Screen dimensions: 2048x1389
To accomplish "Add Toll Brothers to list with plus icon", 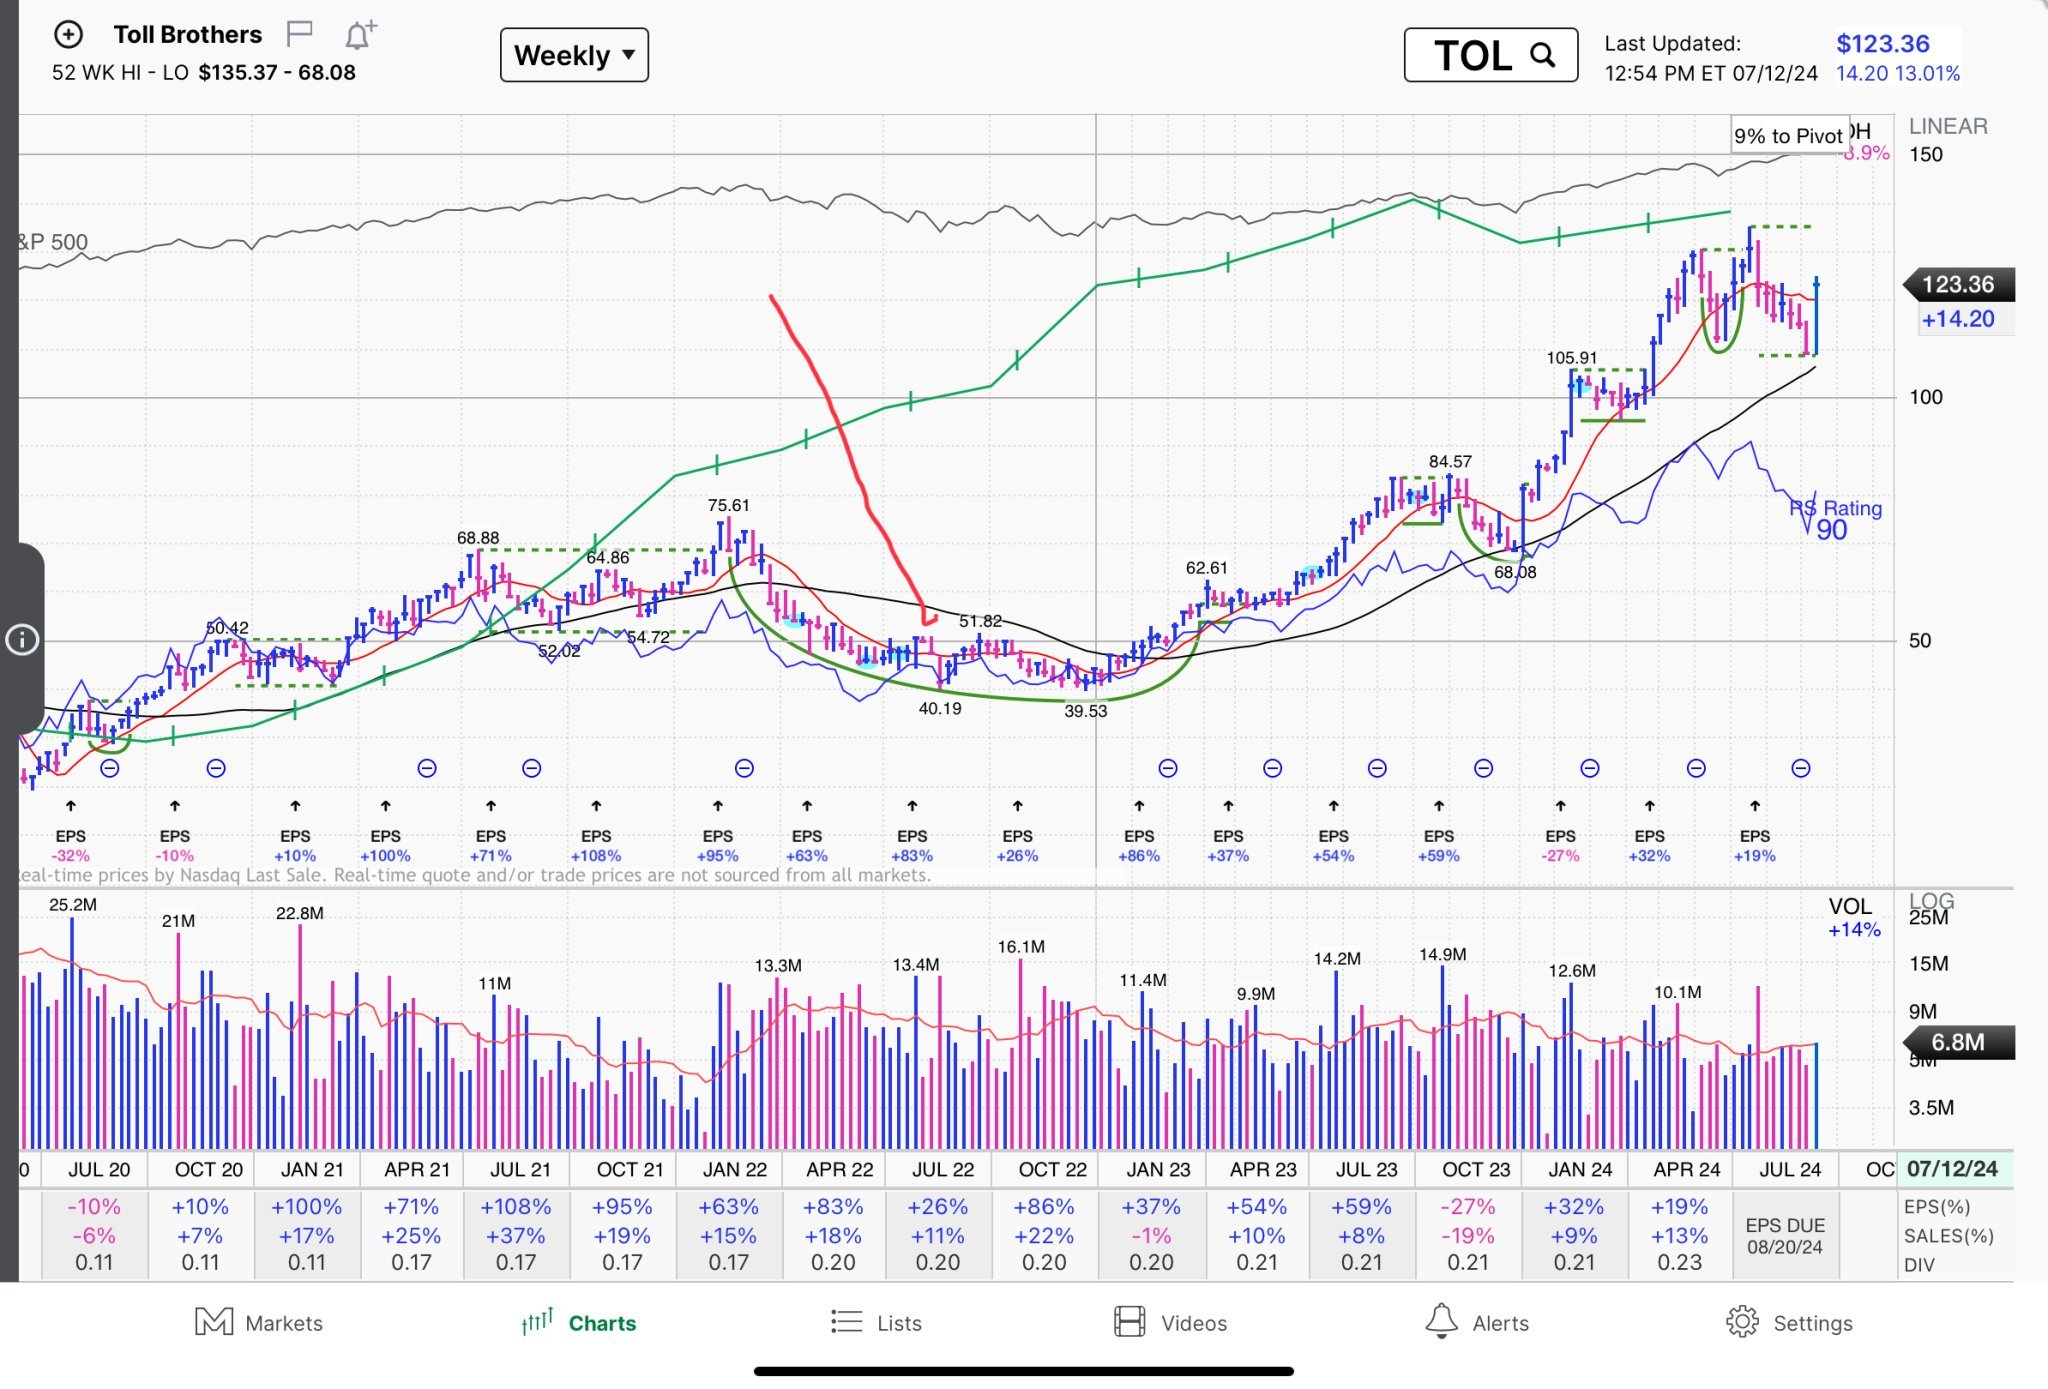I will (x=68, y=35).
